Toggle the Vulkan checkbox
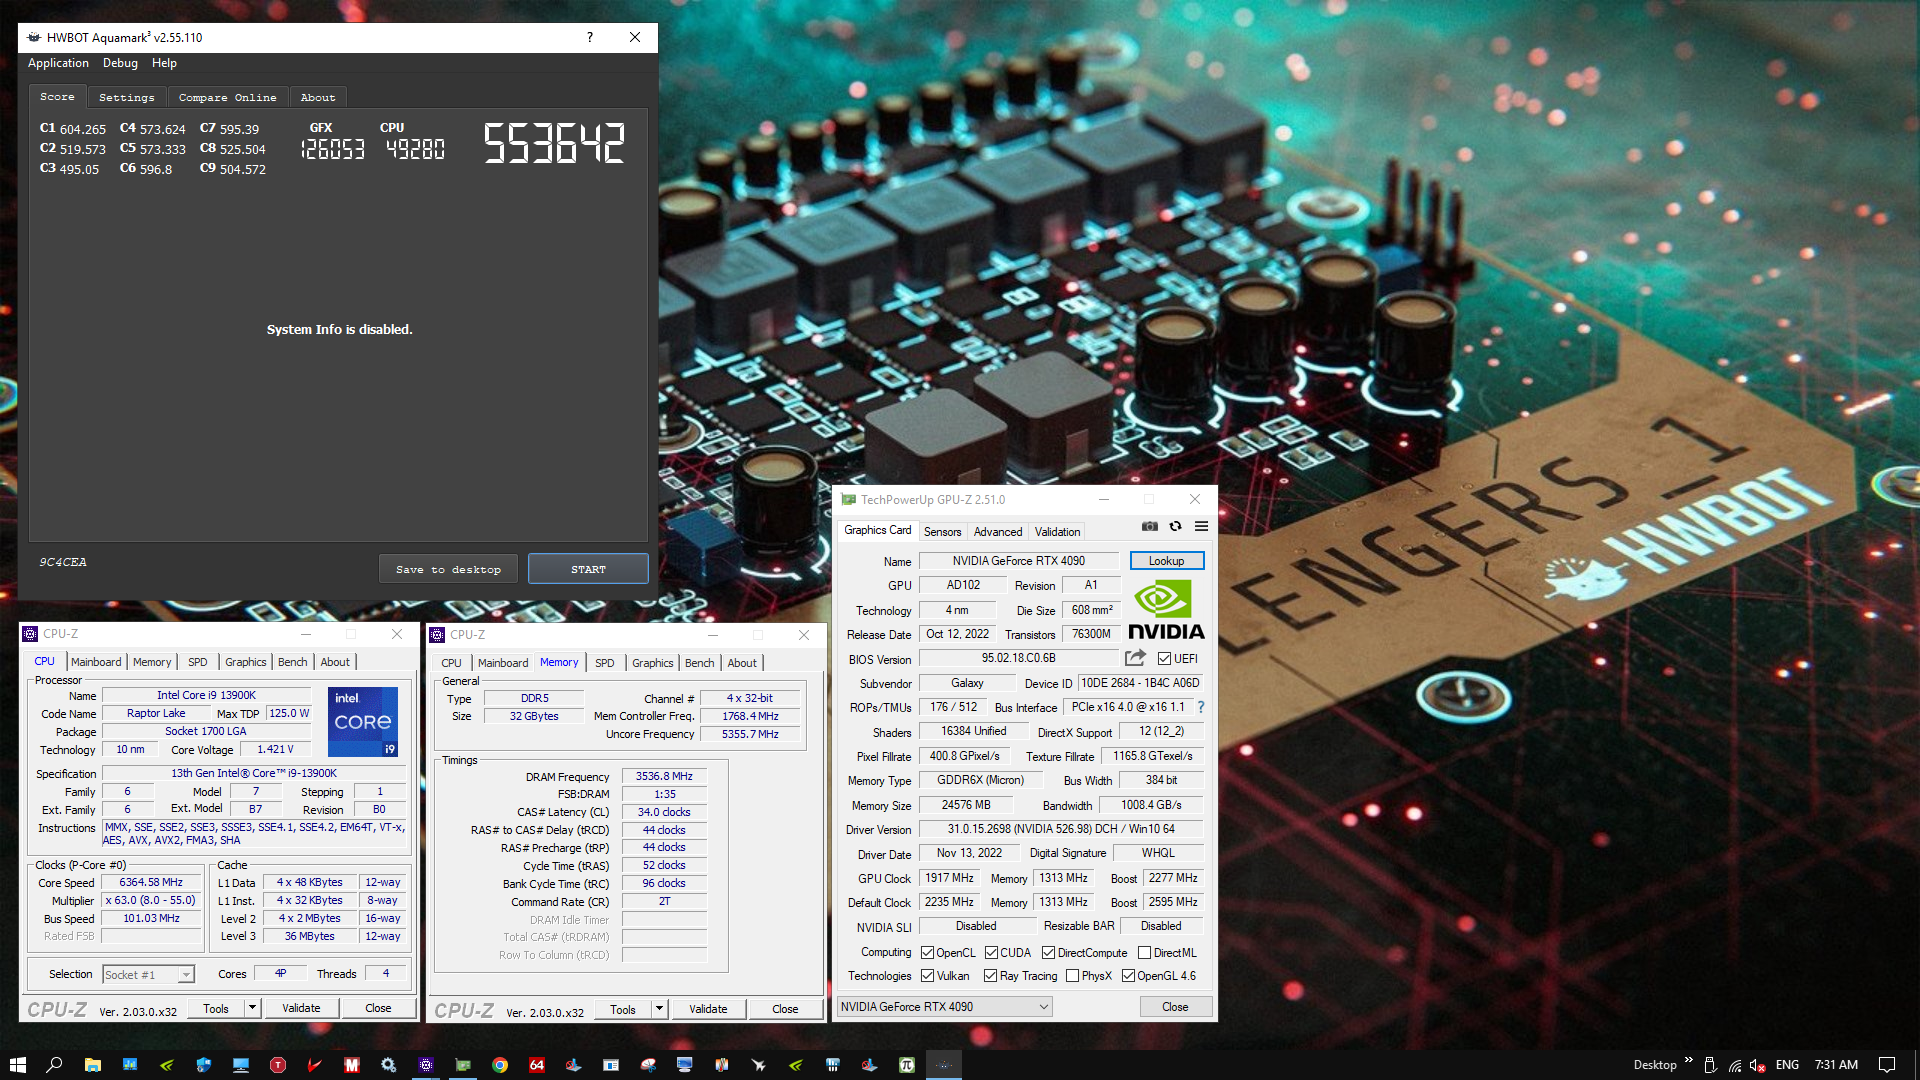 927,976
